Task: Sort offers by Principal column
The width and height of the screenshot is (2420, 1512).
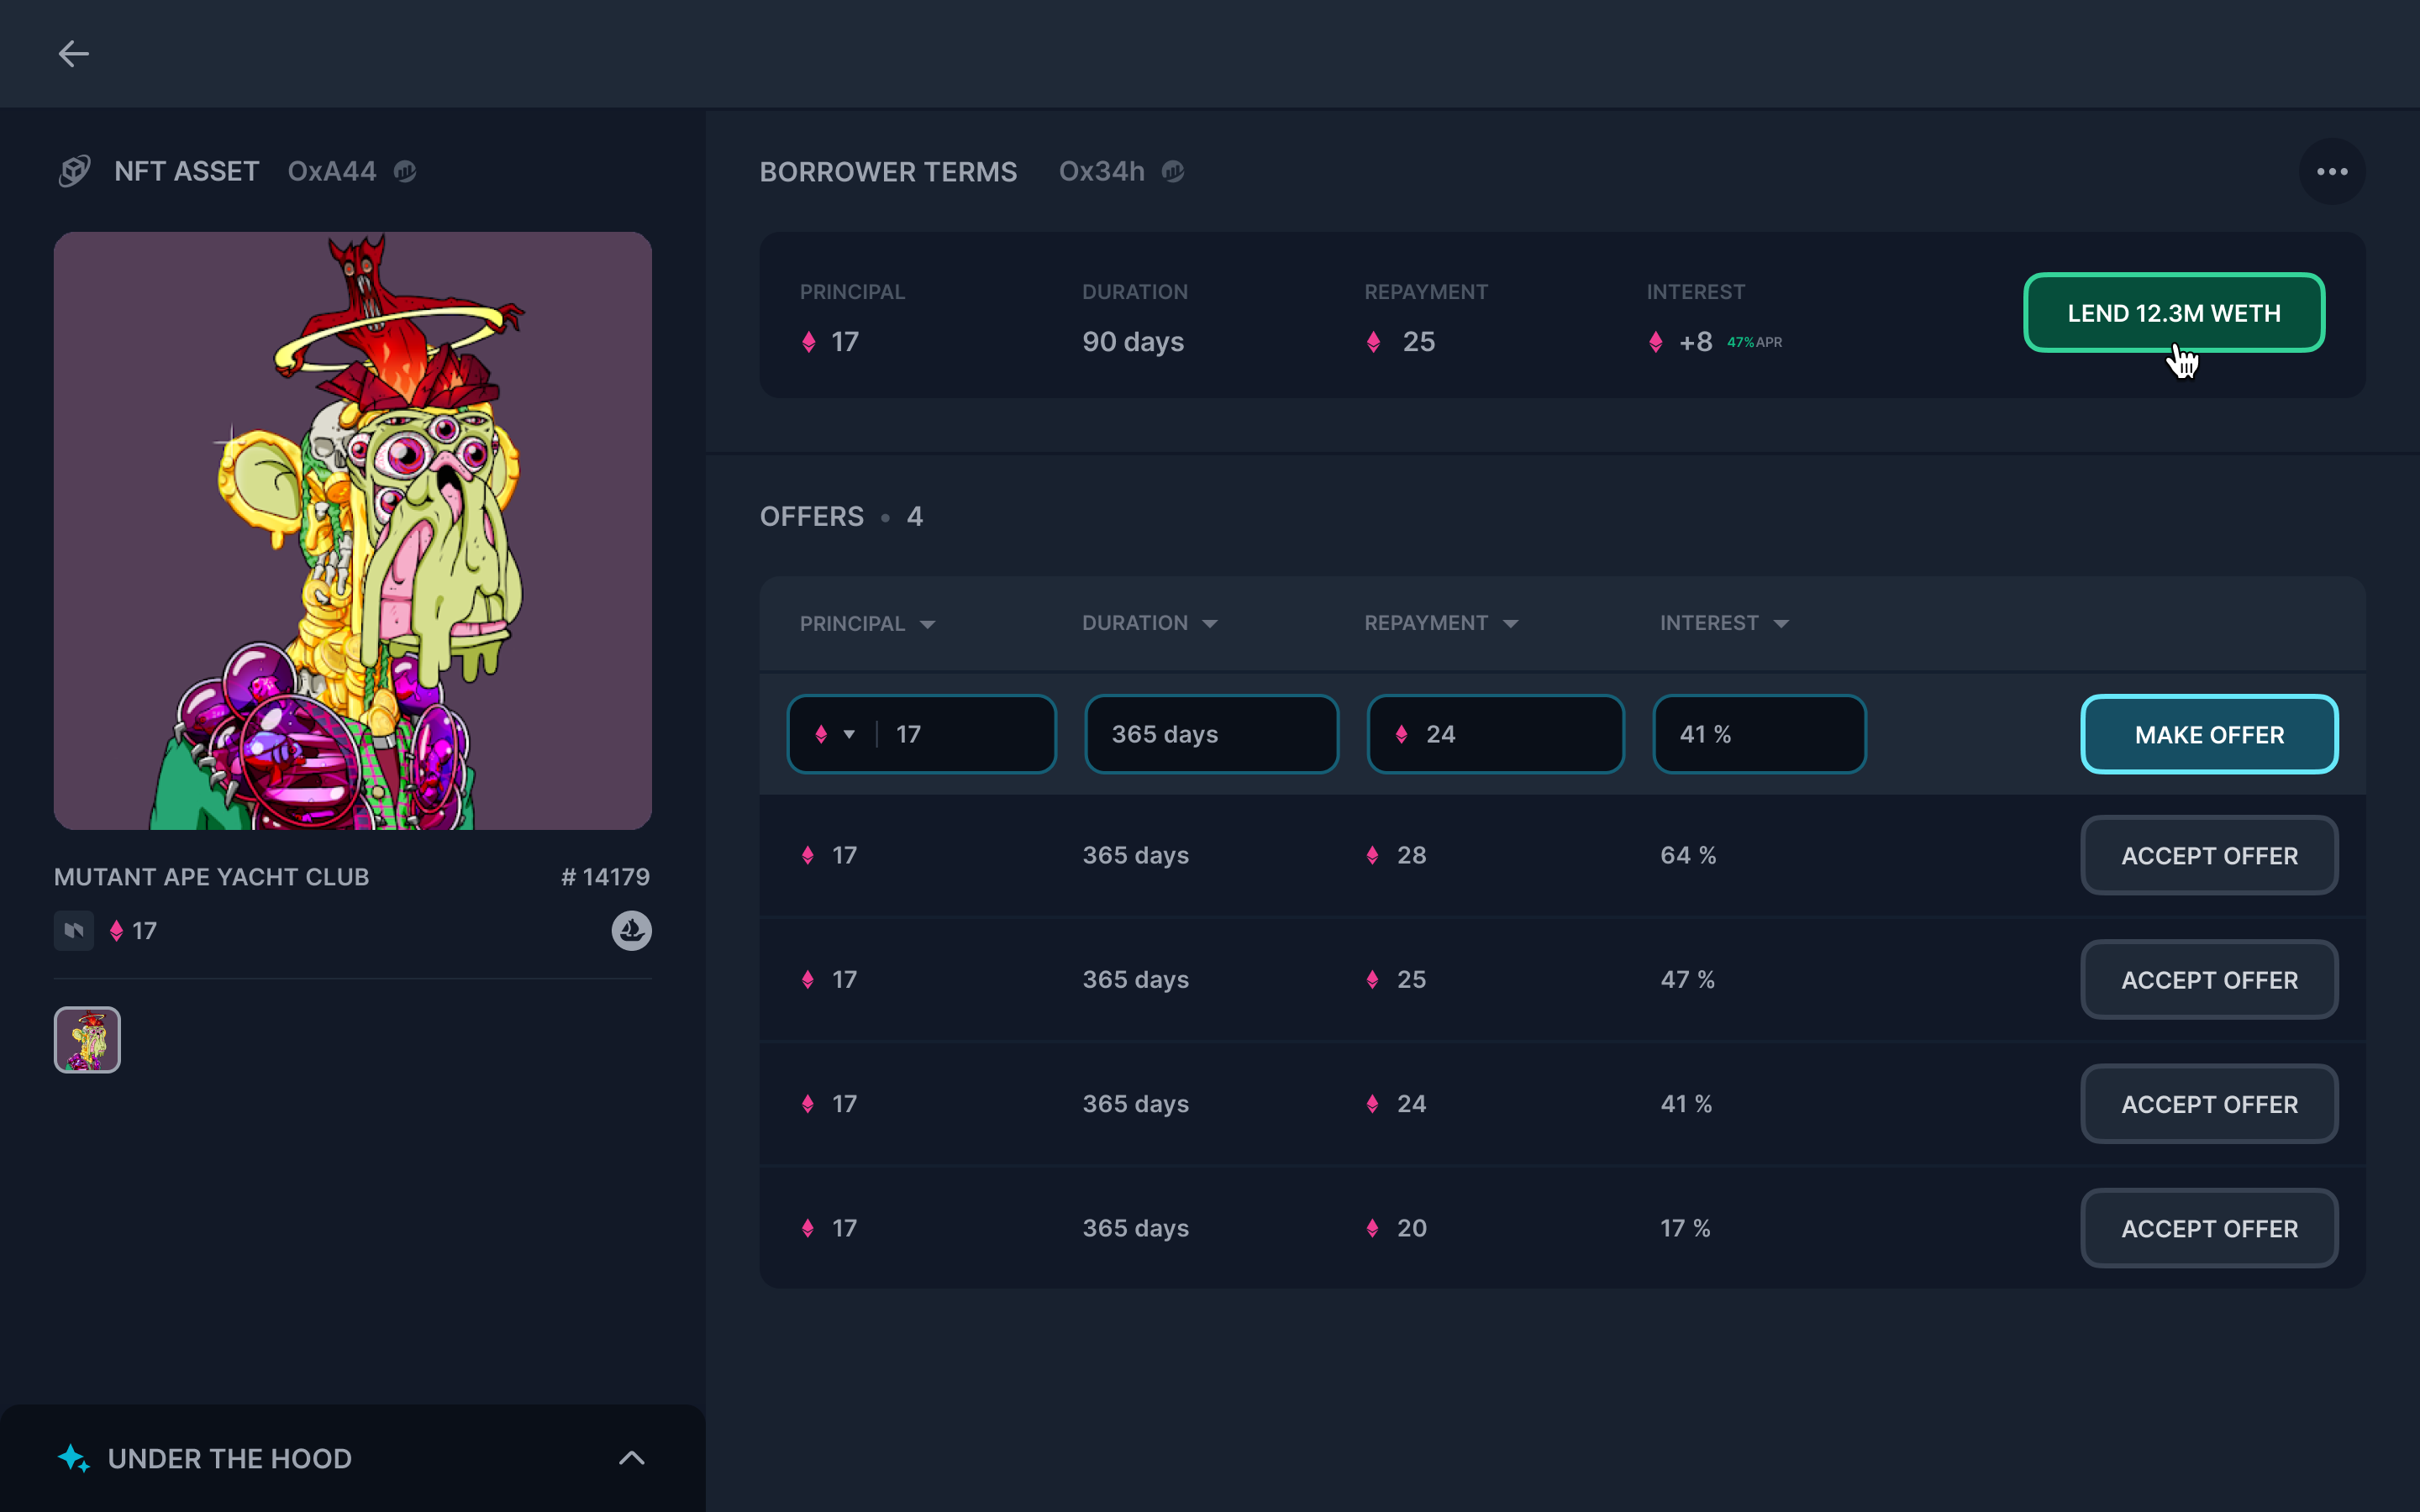Action: point(867,624)
